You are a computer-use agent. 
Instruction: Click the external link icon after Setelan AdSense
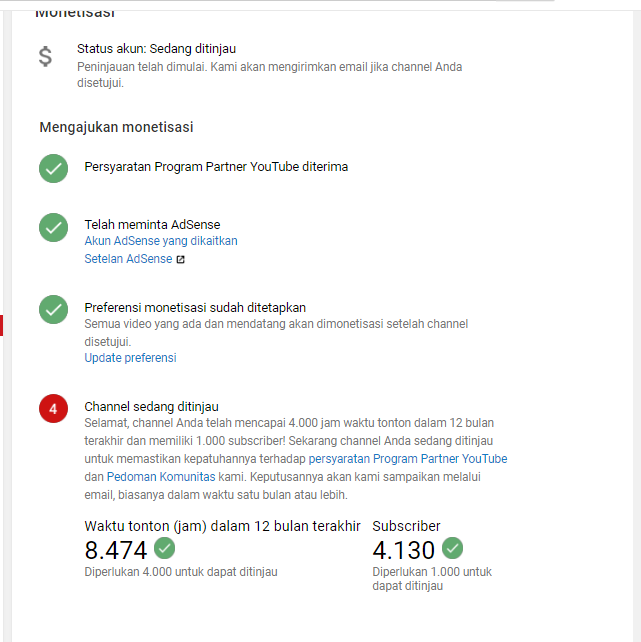pyautogui.click(x=181, y=260)
